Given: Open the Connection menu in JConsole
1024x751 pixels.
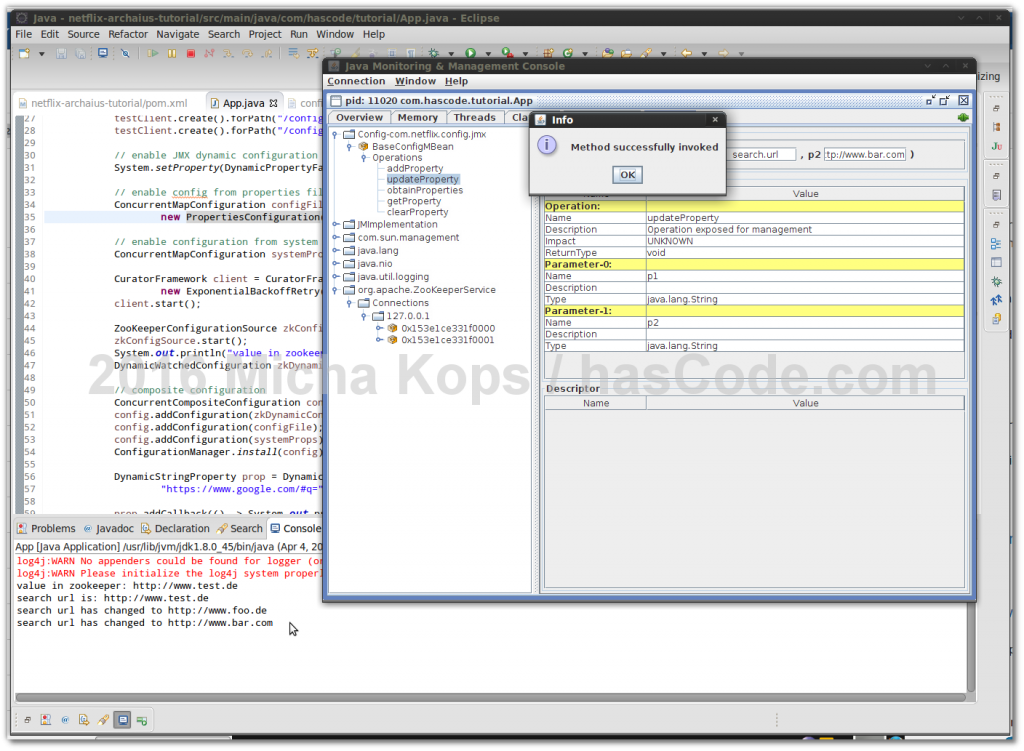Looking at the screenshot, I should [x=356, y=81].
